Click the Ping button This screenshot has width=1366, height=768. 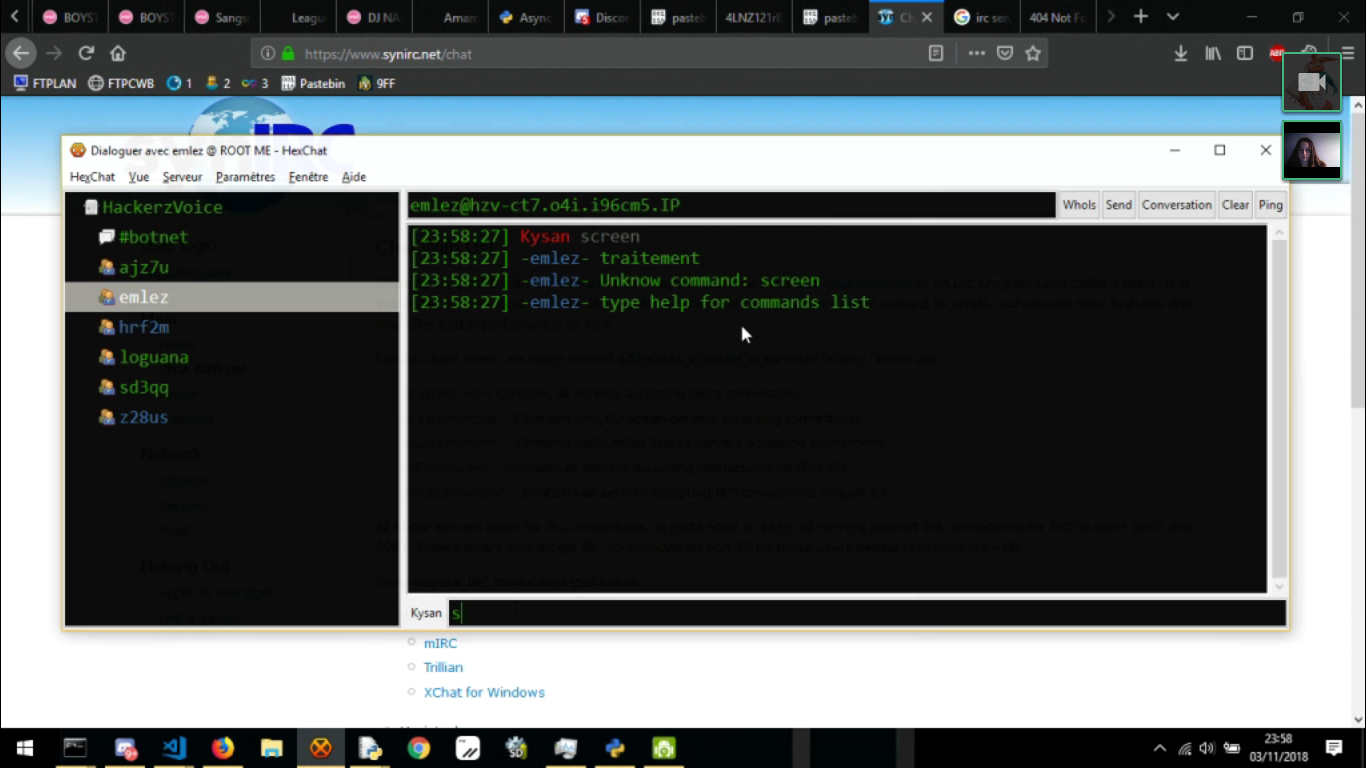click(x=1270, y=205)
